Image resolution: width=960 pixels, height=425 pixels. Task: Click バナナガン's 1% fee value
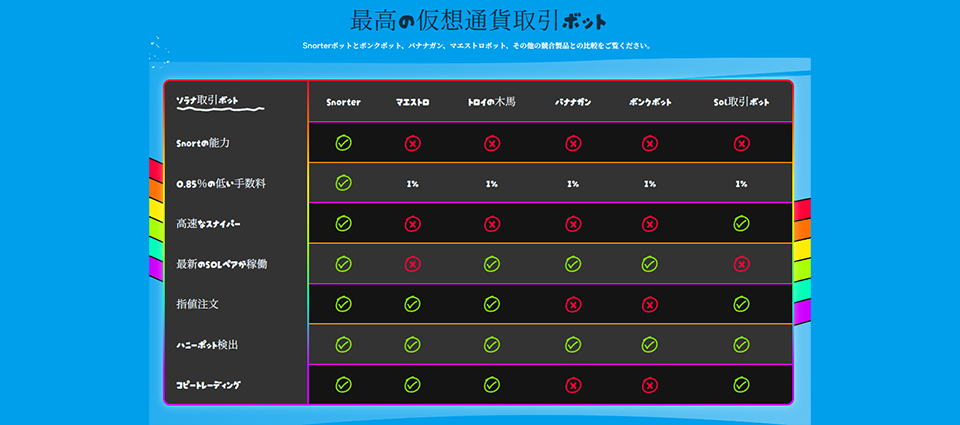573,184
